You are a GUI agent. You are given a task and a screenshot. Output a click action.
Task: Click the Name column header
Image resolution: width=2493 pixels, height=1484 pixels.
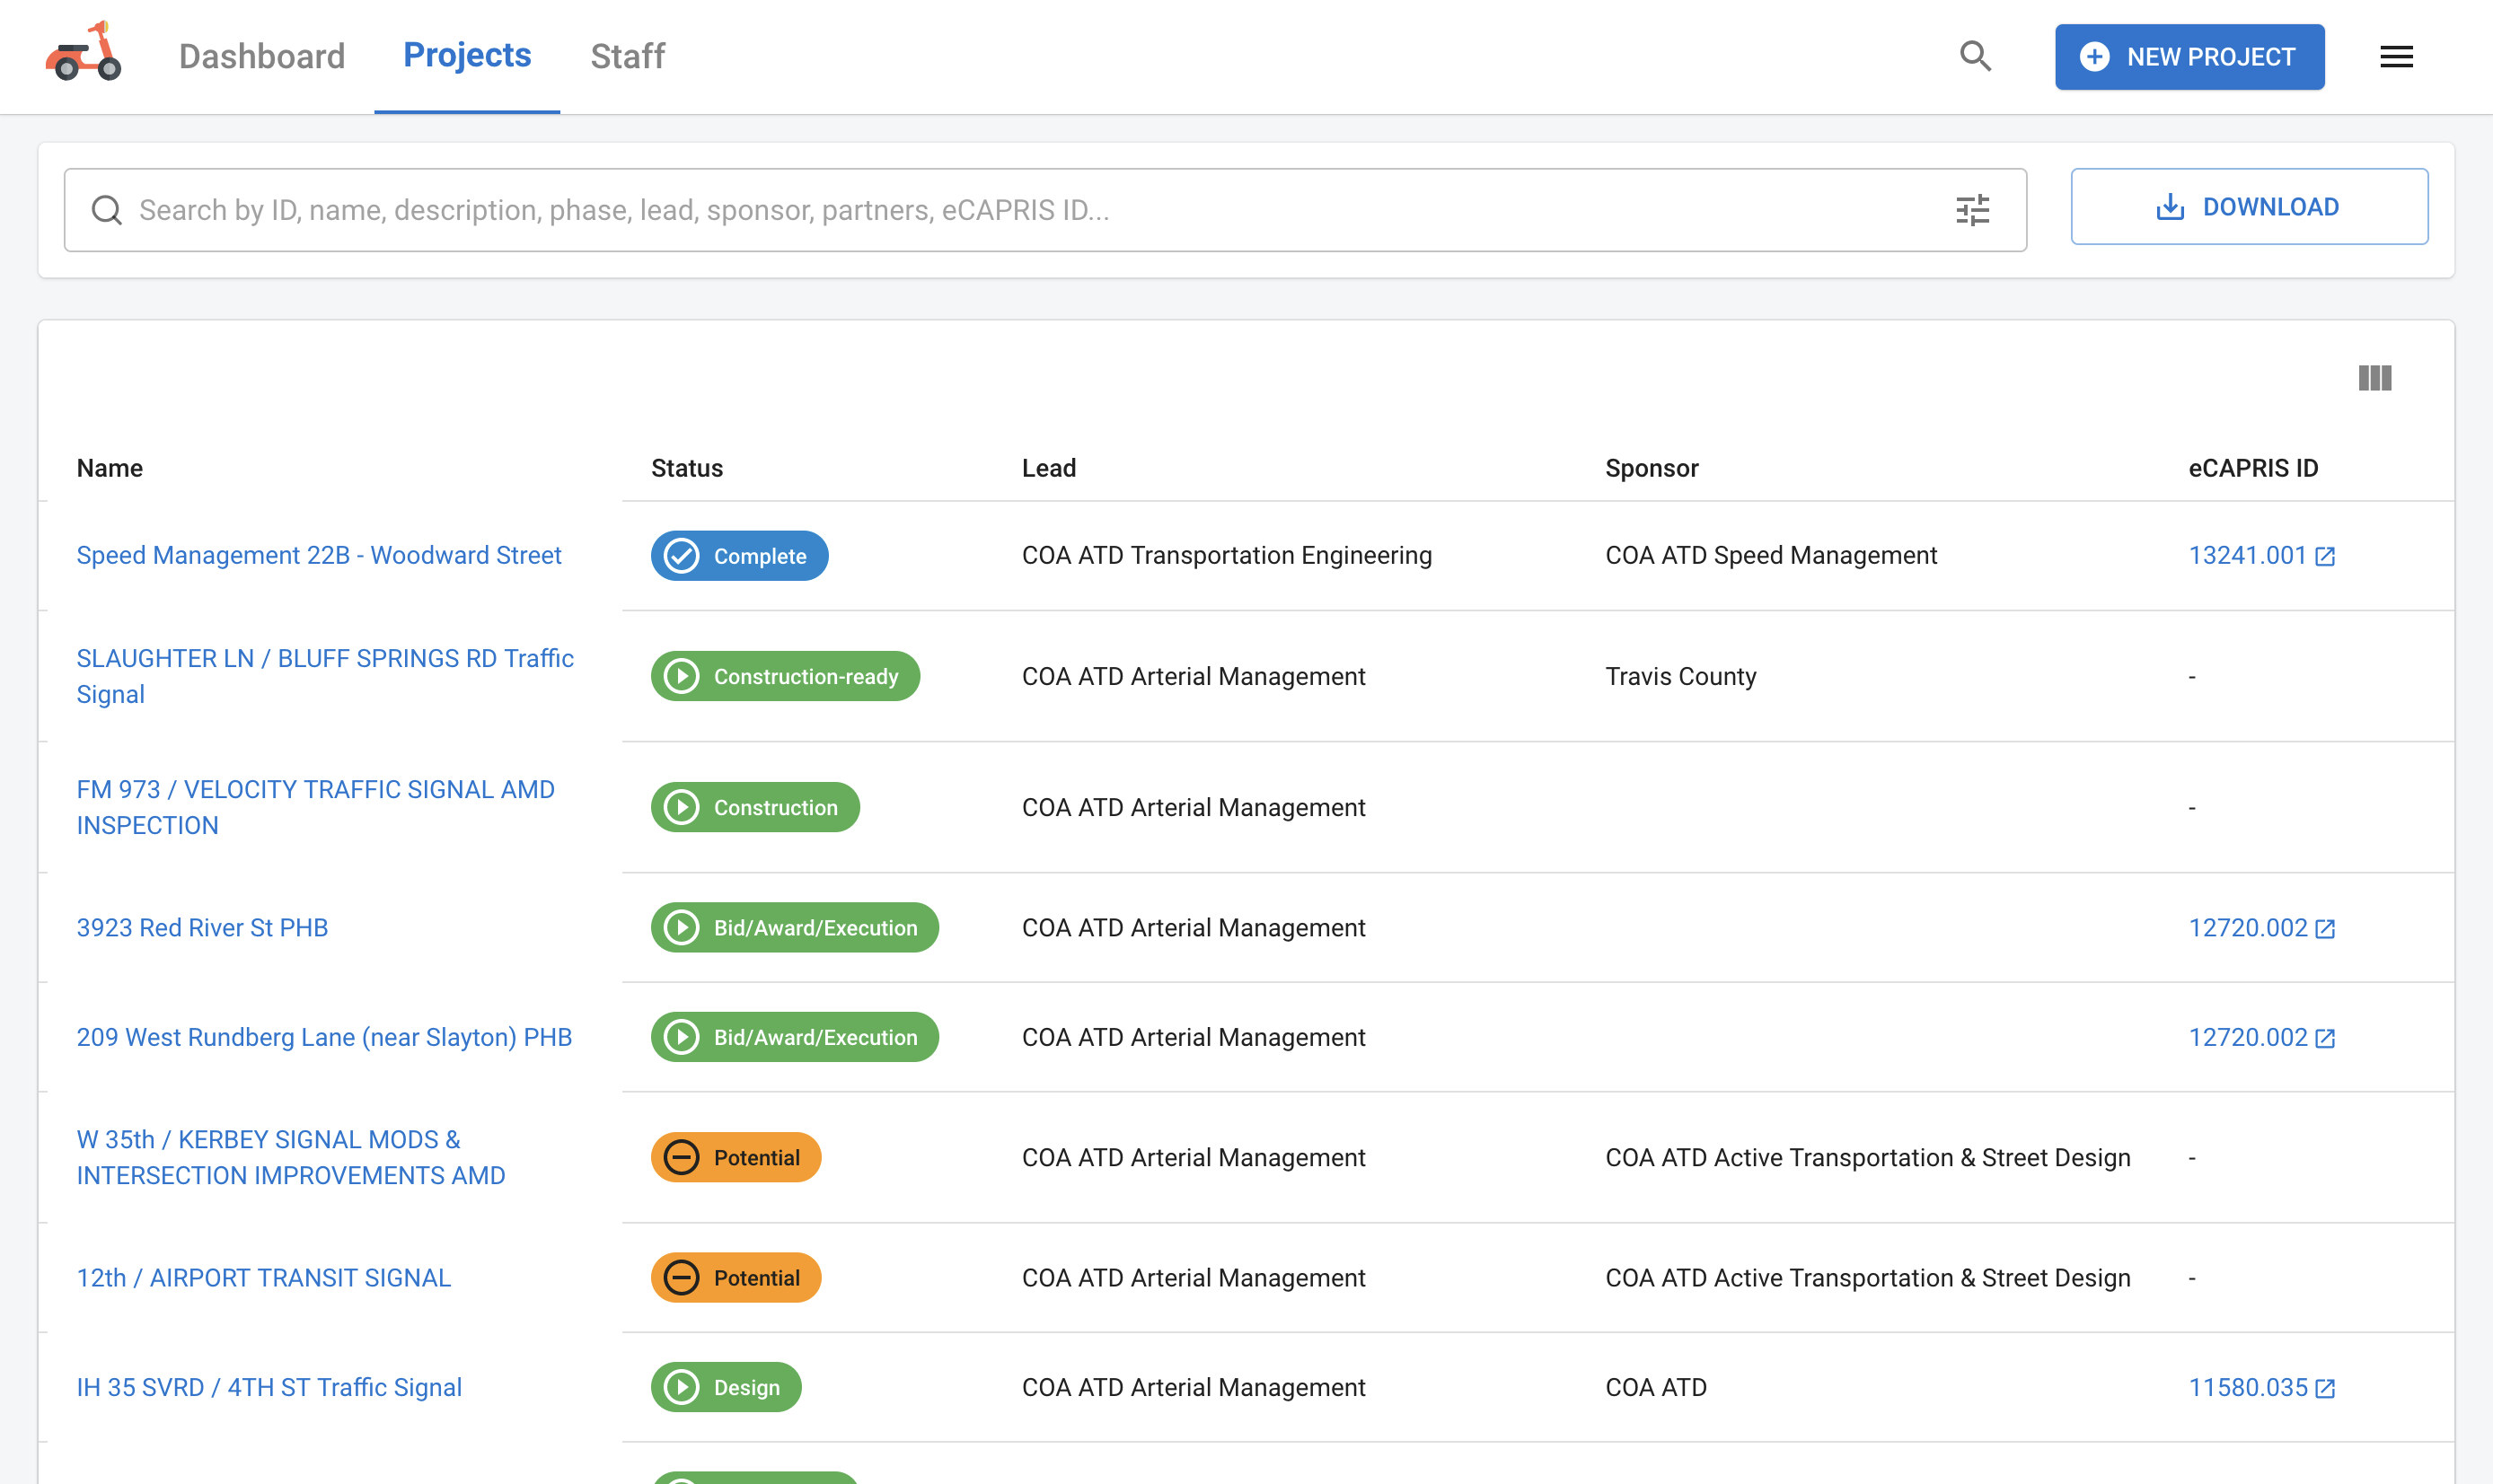click(x=110, y=468)
